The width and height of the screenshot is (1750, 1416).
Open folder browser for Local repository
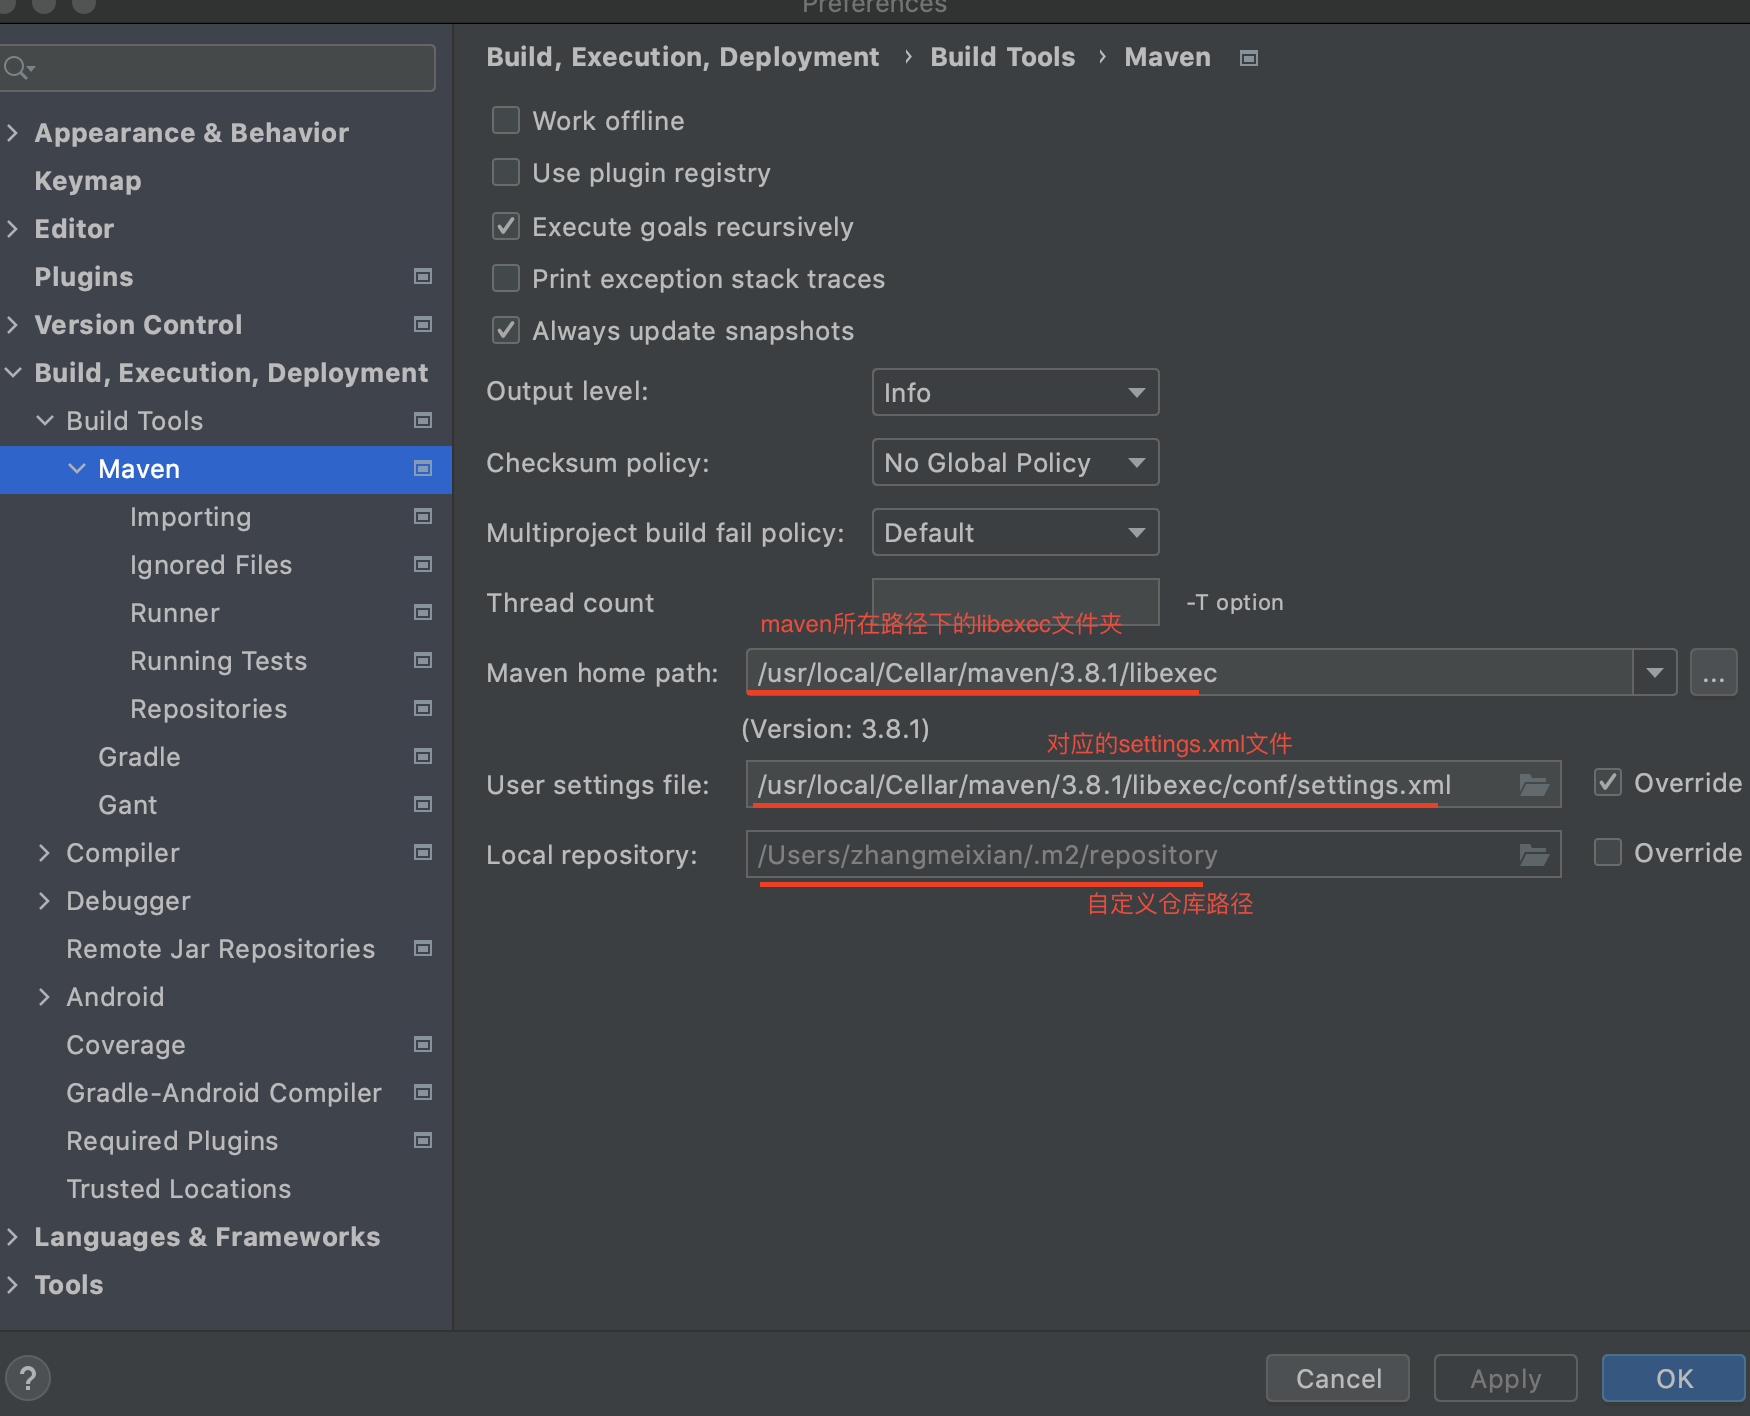1534,855
